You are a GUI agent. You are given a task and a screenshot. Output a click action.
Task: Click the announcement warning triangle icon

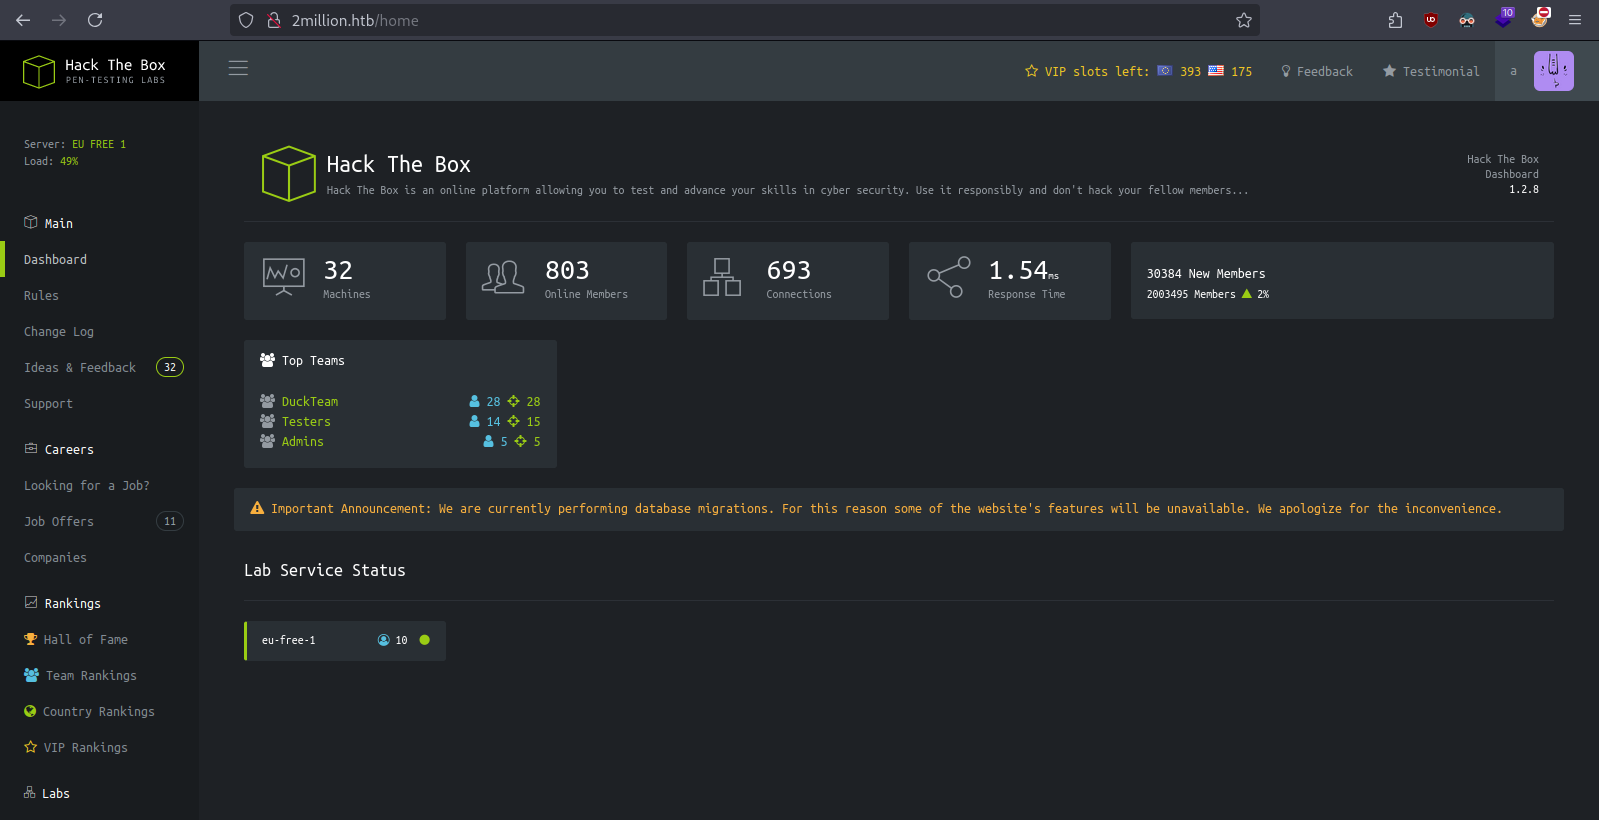click(x=257, y=508)
